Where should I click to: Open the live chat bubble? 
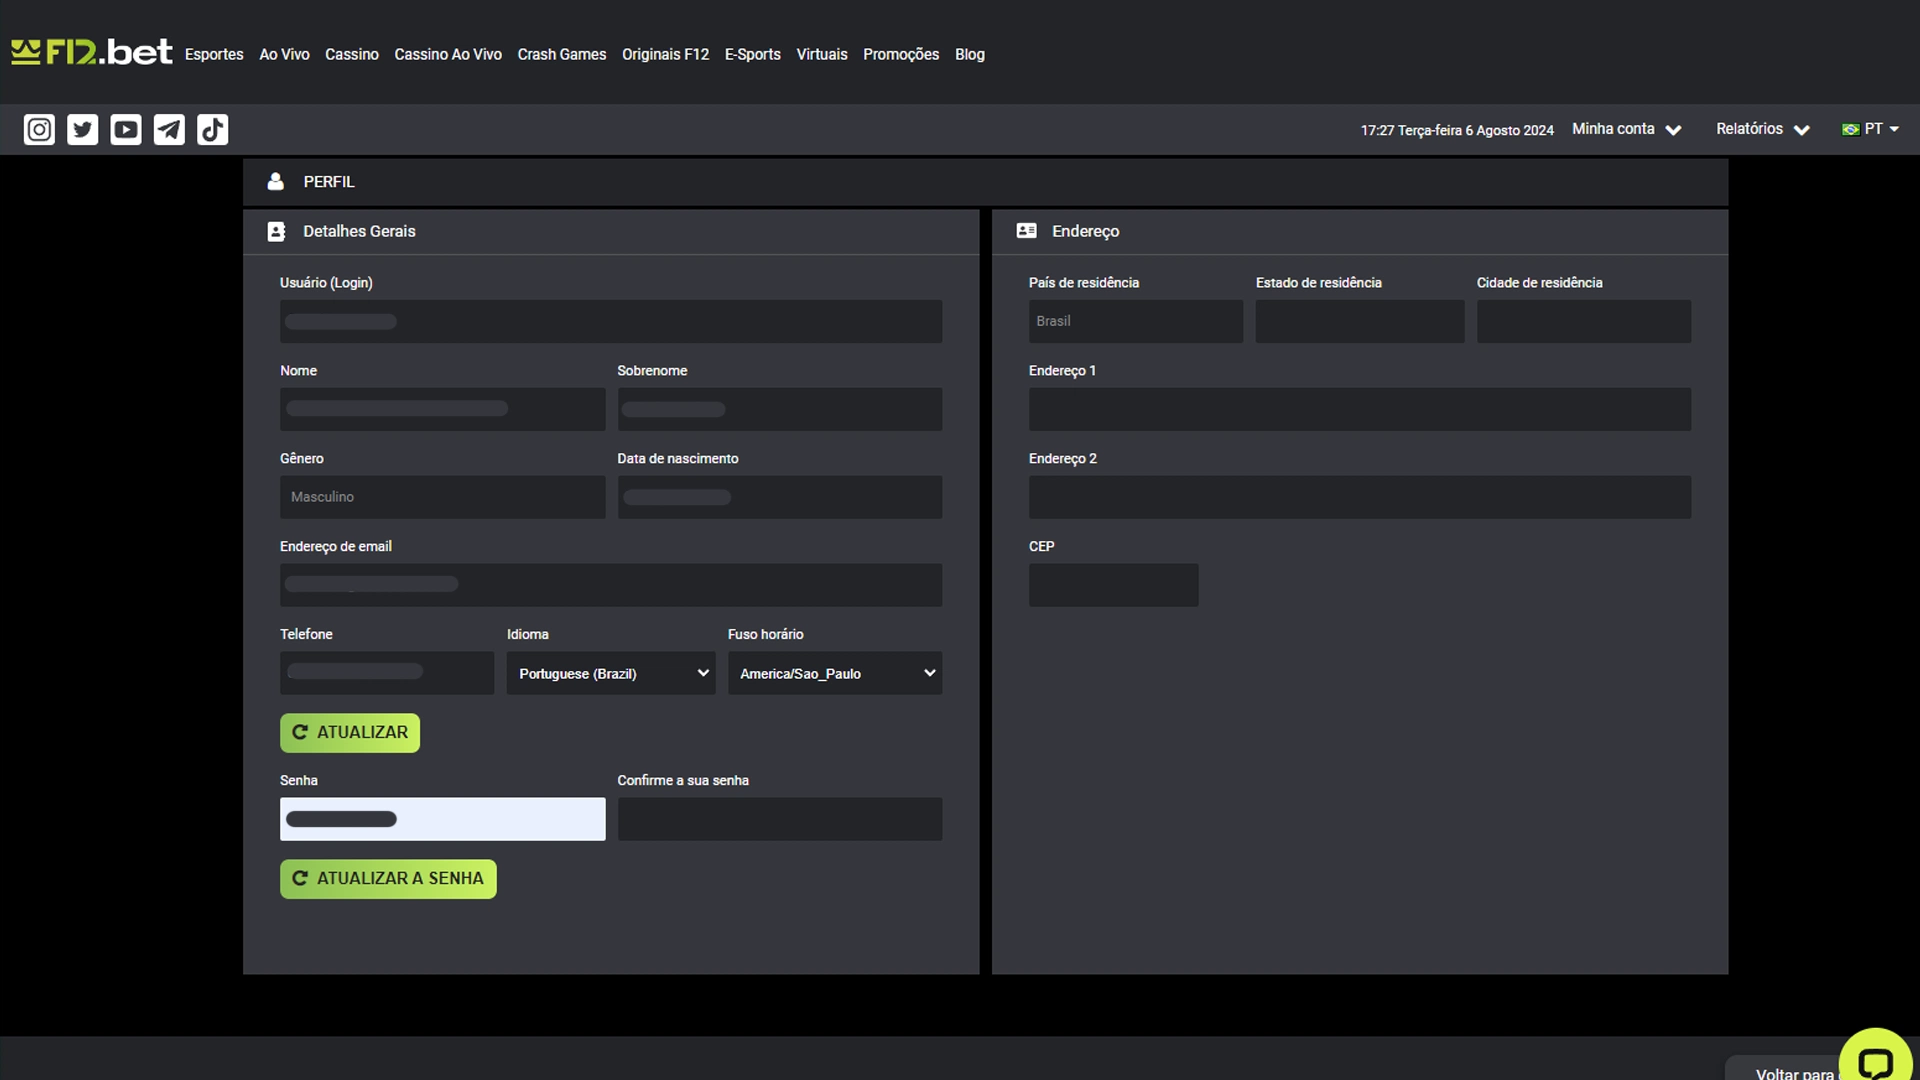click(x=1875, y=1058)
